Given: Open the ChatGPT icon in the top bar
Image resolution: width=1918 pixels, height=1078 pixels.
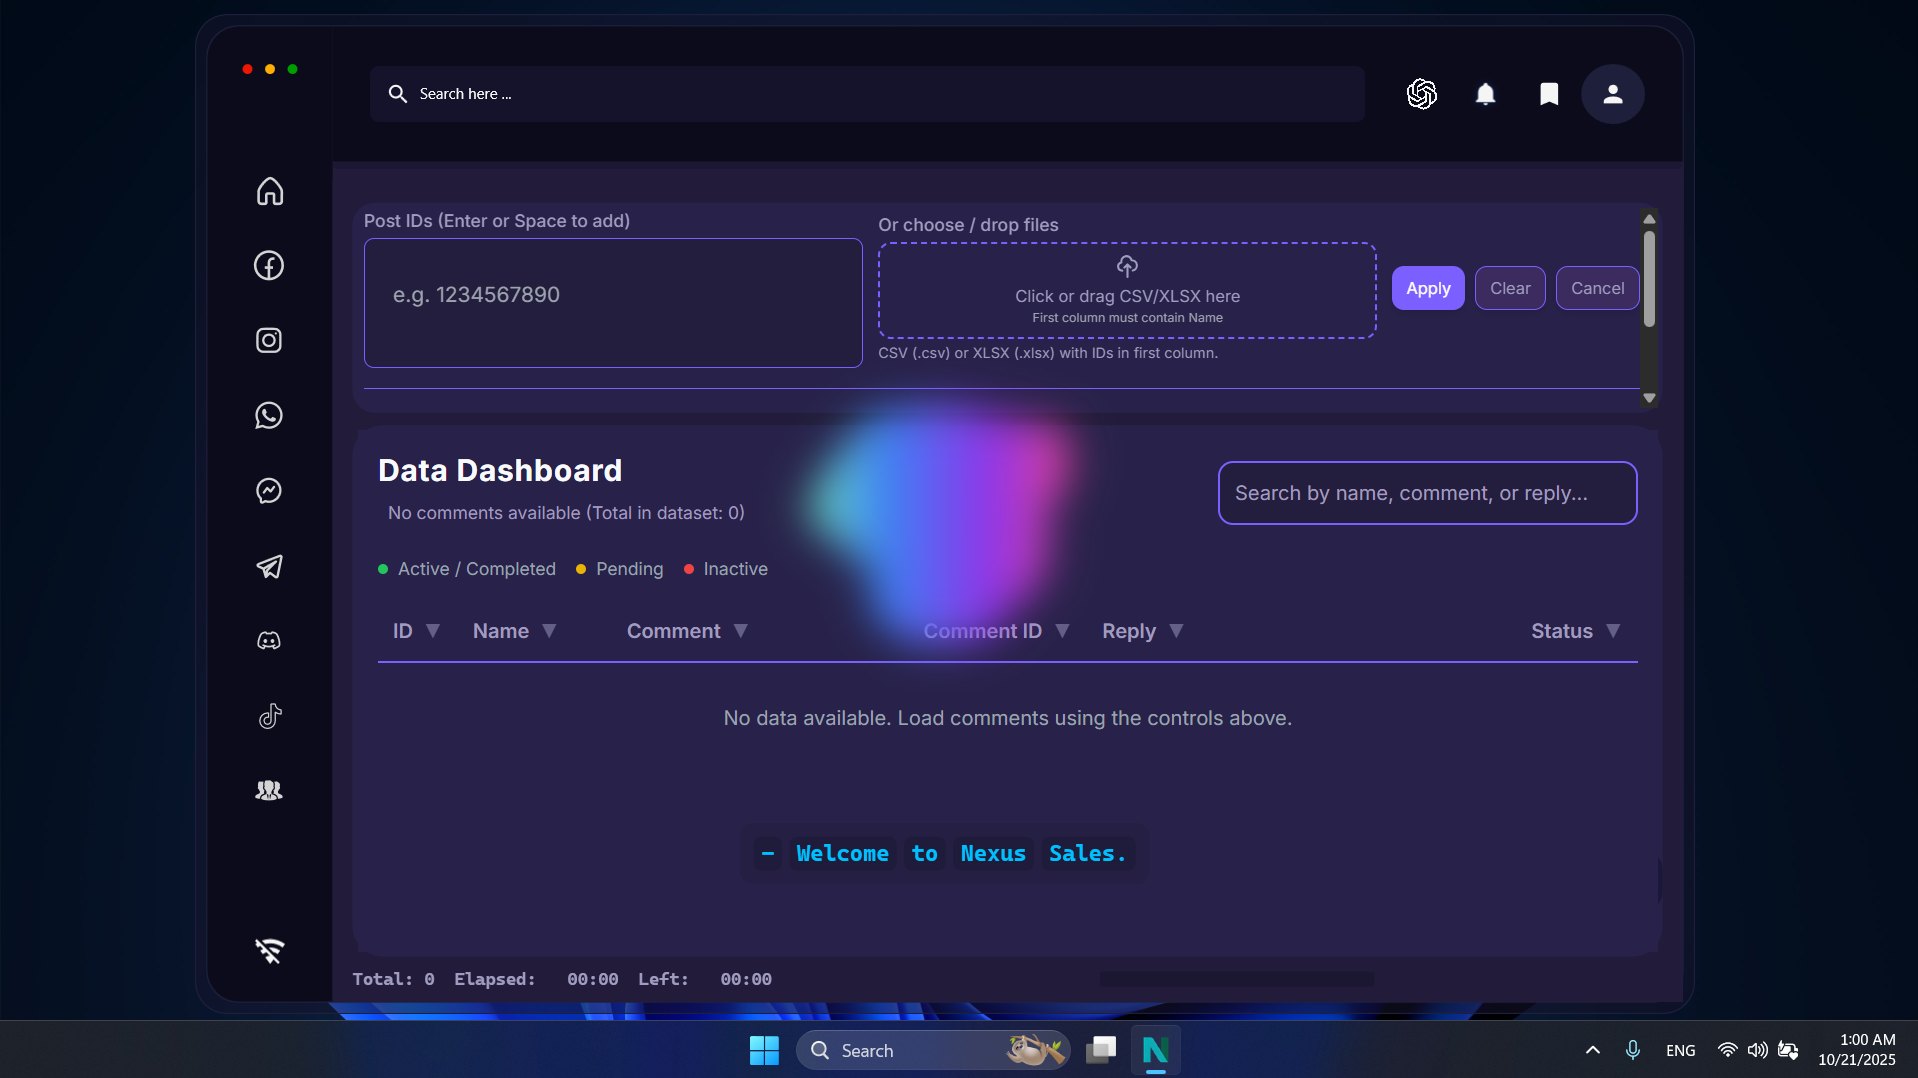Looking at the screenshot, I should 1421,93.
